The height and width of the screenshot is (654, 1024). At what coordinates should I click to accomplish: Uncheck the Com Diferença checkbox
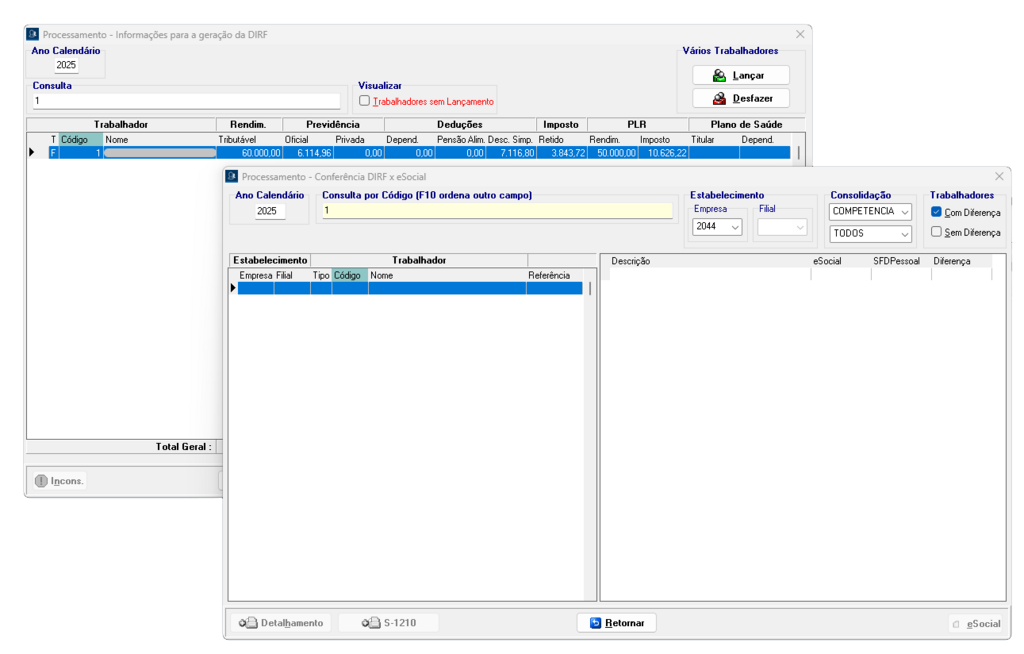(x=936, y=212)
